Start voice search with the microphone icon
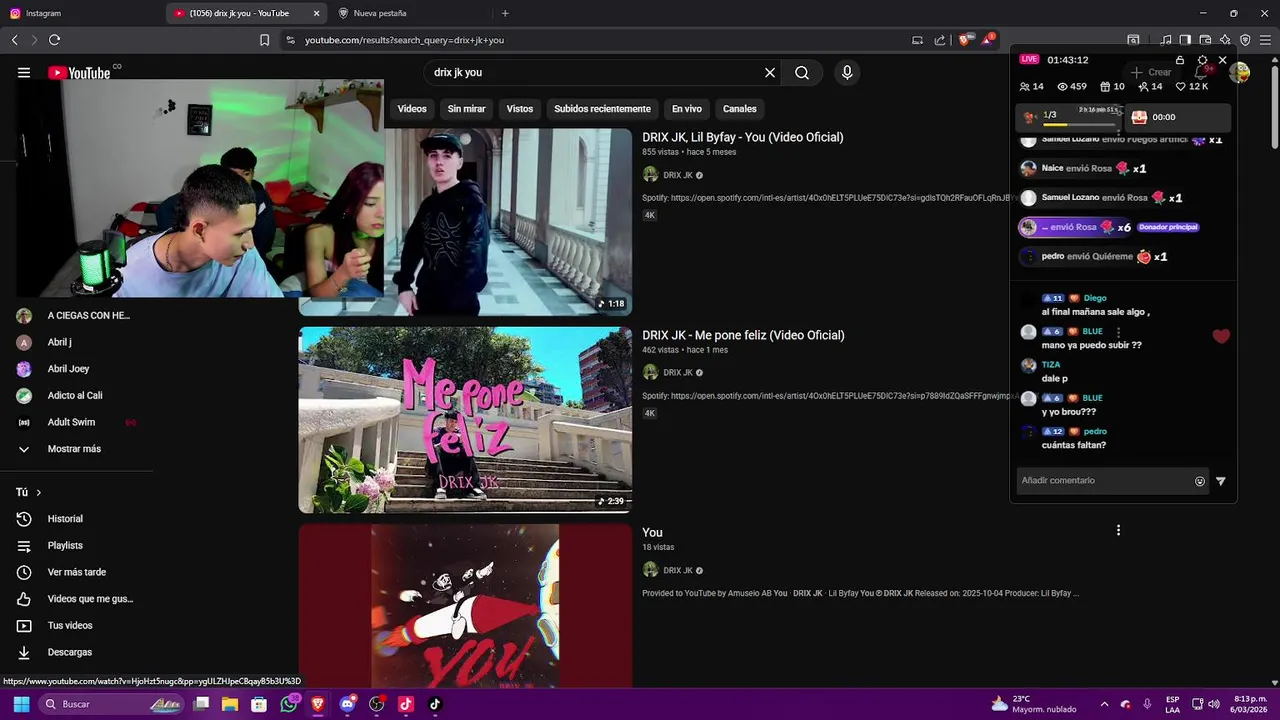The image size is (1280, 720). pos(847,72)
